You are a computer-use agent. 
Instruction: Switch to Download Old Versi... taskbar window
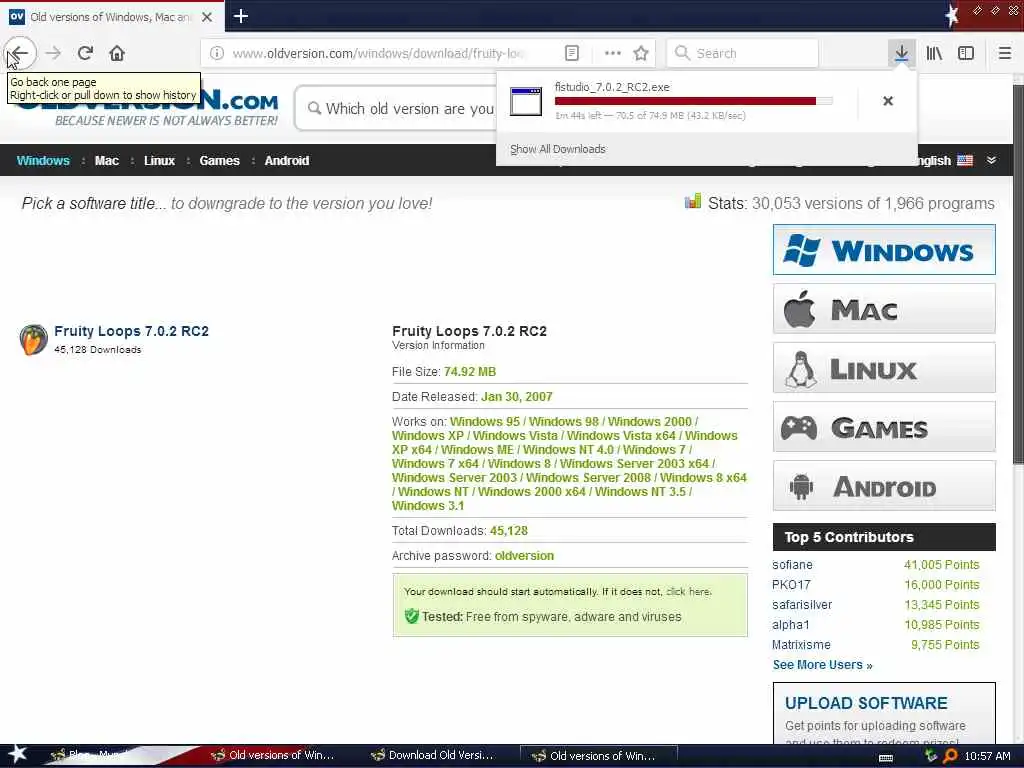click(432, 755)
